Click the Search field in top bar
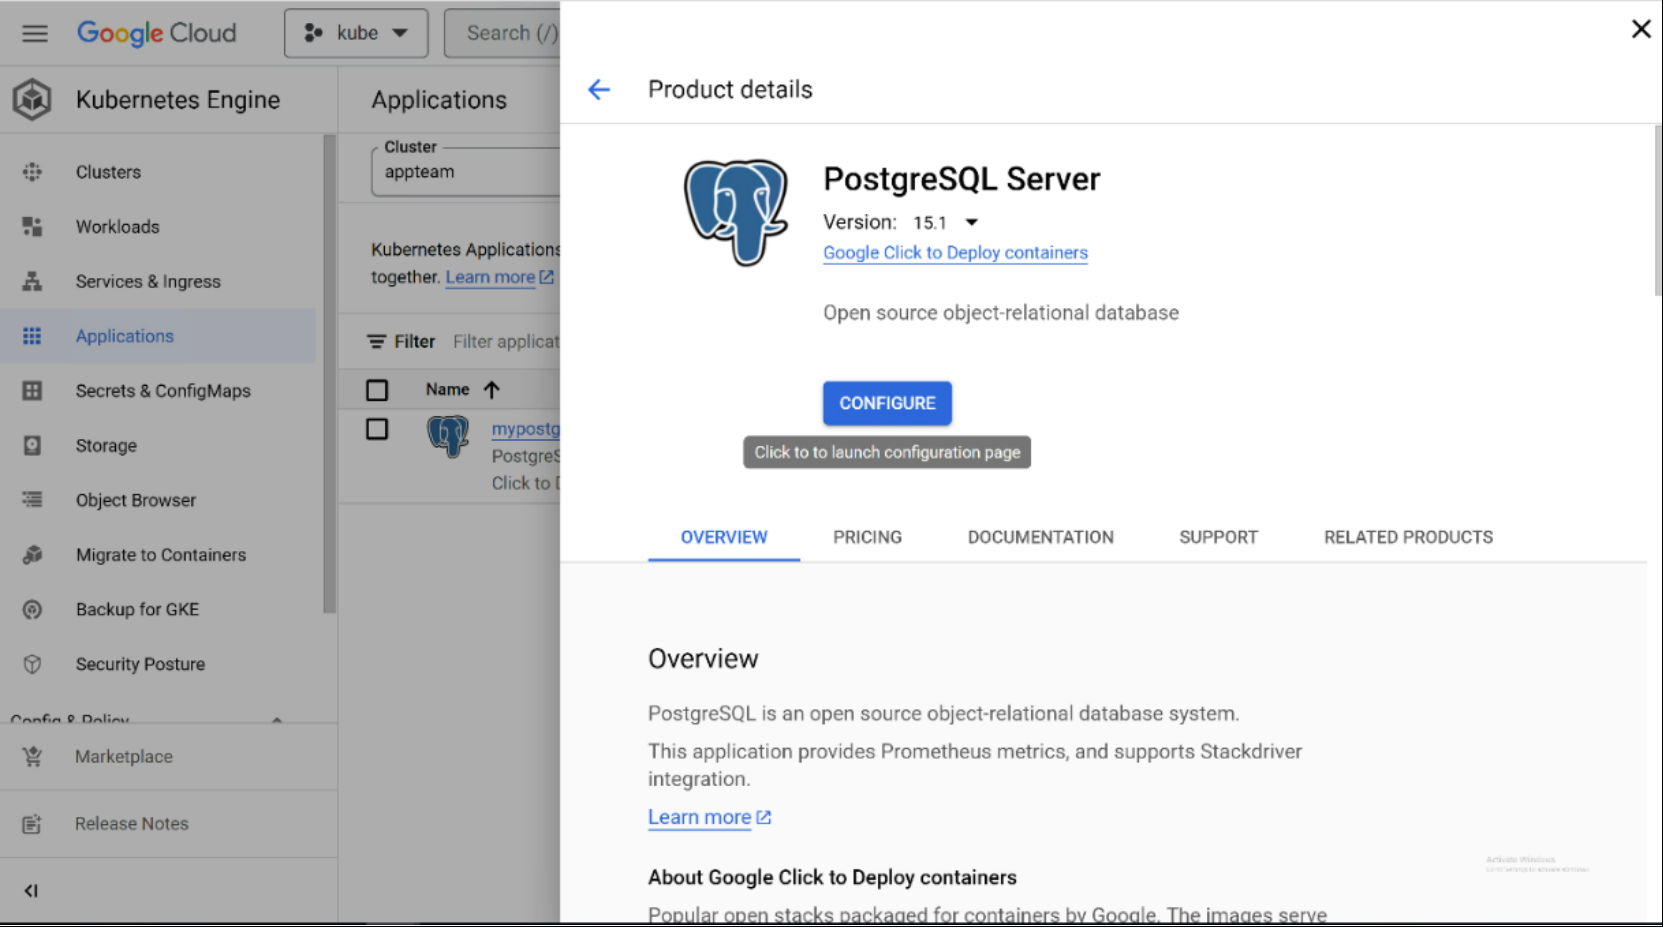 coord(502,33)
